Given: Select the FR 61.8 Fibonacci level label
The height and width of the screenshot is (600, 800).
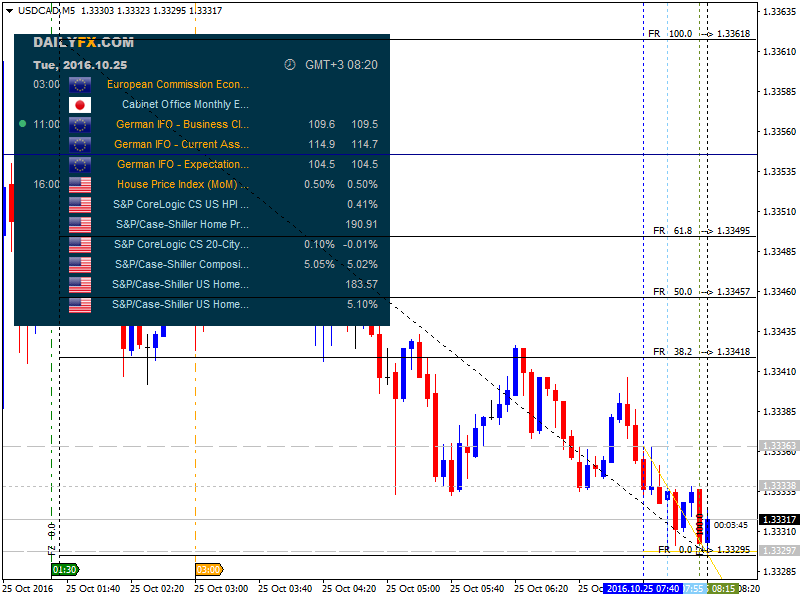Looking at the screenshot, I should pyautogui.click(x=670, y=230).
